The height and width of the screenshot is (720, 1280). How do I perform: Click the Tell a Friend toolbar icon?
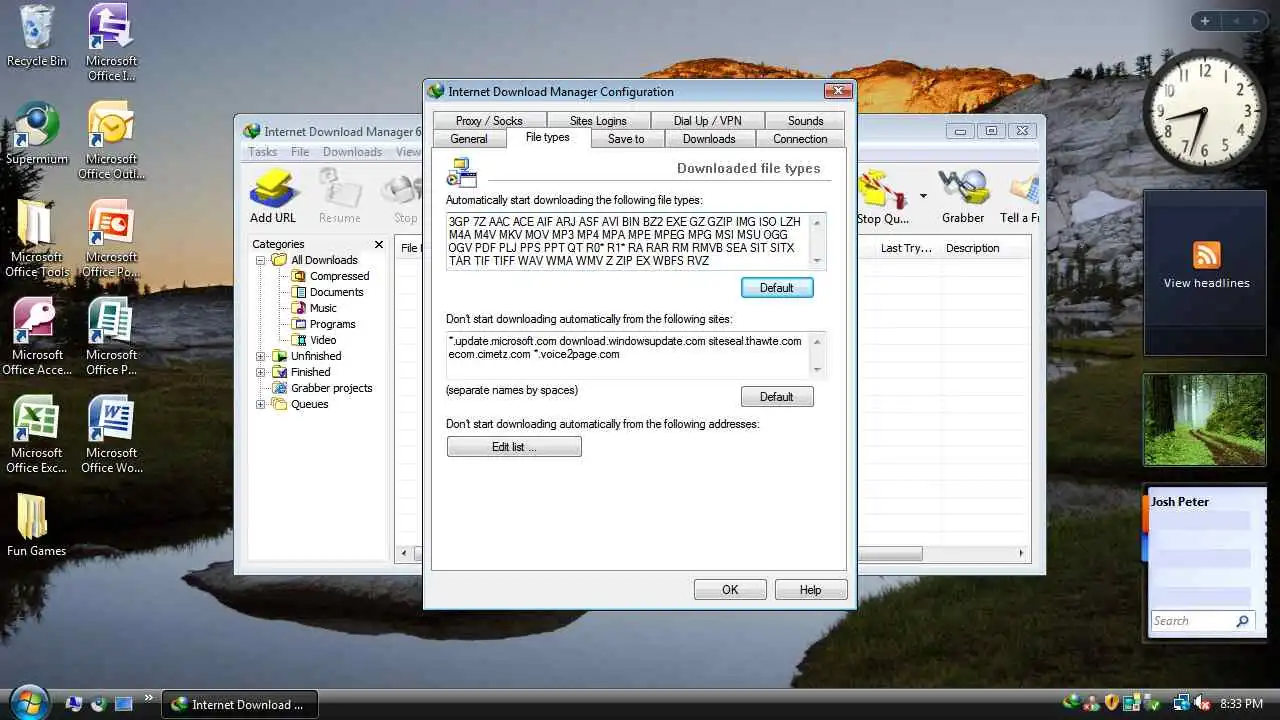pyautogui.click(x=1019, y=197)
